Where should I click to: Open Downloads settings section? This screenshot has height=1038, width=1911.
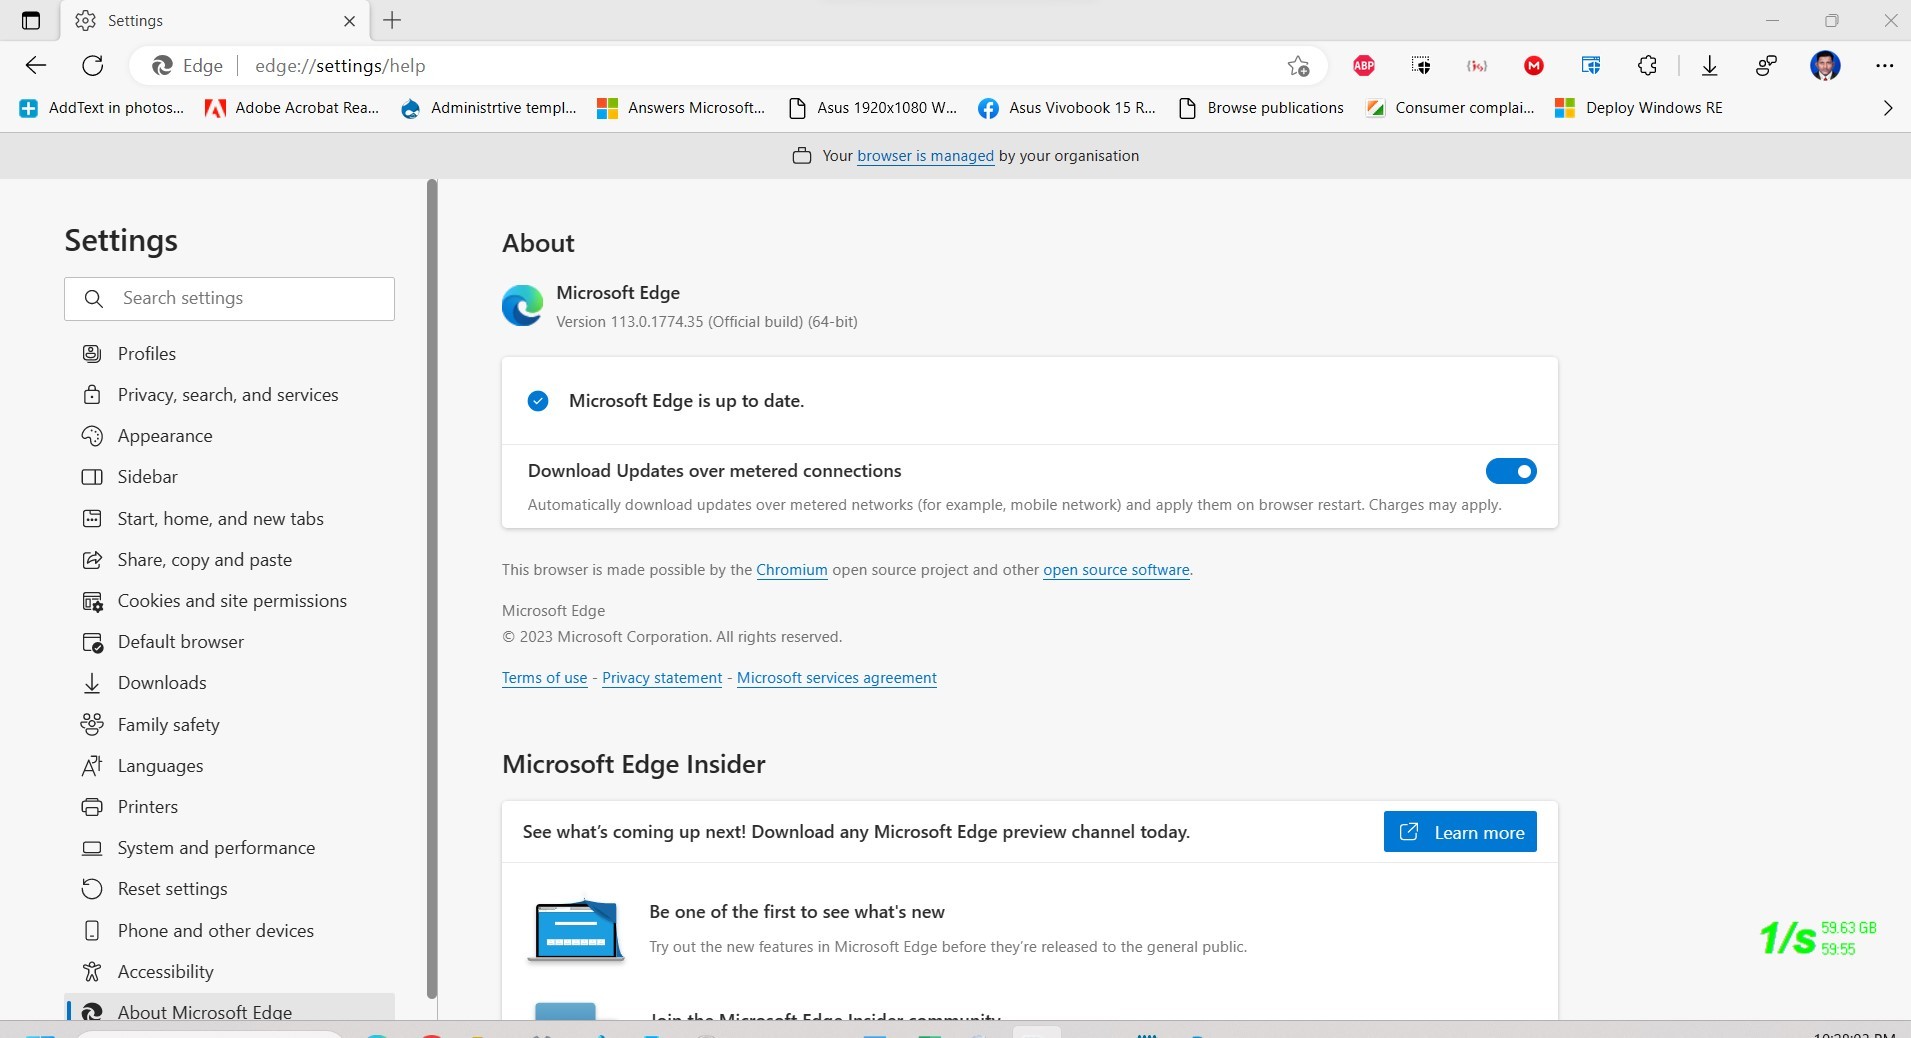pyautogui.click(x=229, y=683)
